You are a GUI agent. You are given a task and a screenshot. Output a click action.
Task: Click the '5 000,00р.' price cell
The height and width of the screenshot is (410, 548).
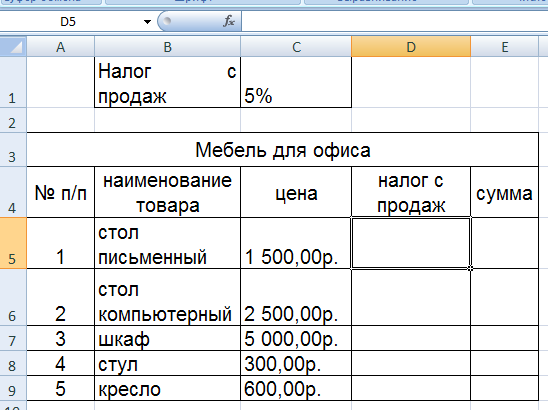tap(296, 338)
